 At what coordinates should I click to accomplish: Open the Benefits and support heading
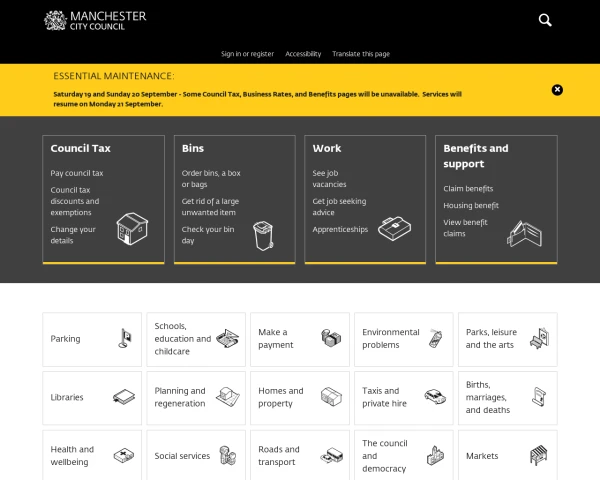pyautogui.click(x=476, y=156)
